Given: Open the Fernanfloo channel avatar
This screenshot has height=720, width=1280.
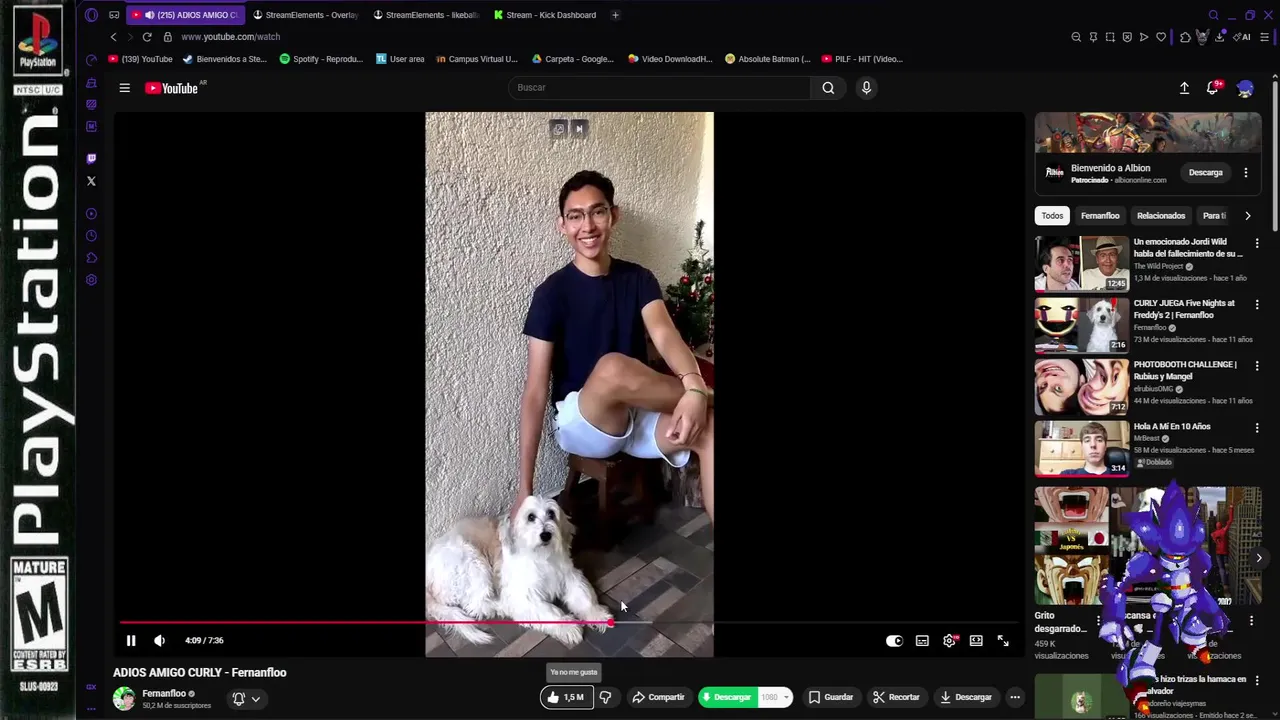Looking at the screenshot, I should coord(124,699).
